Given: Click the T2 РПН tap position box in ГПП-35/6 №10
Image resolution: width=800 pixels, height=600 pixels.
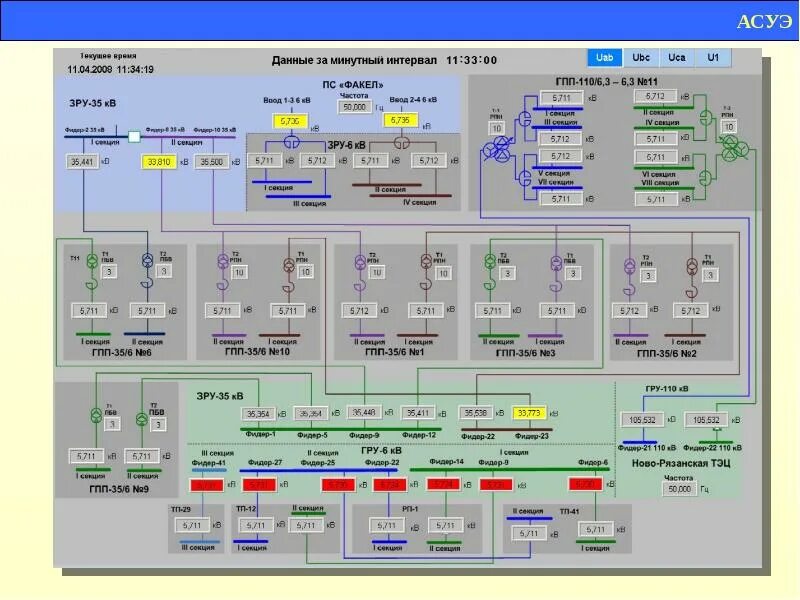Looking at the screenshot, I should click(239, 272).
